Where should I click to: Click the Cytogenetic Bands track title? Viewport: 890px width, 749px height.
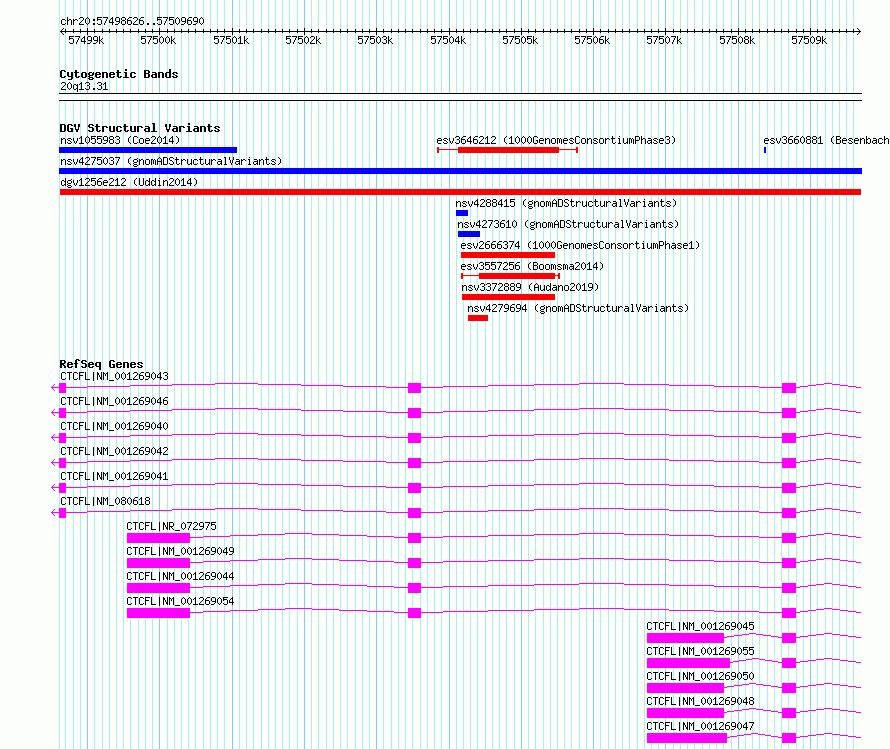[119, 74]
